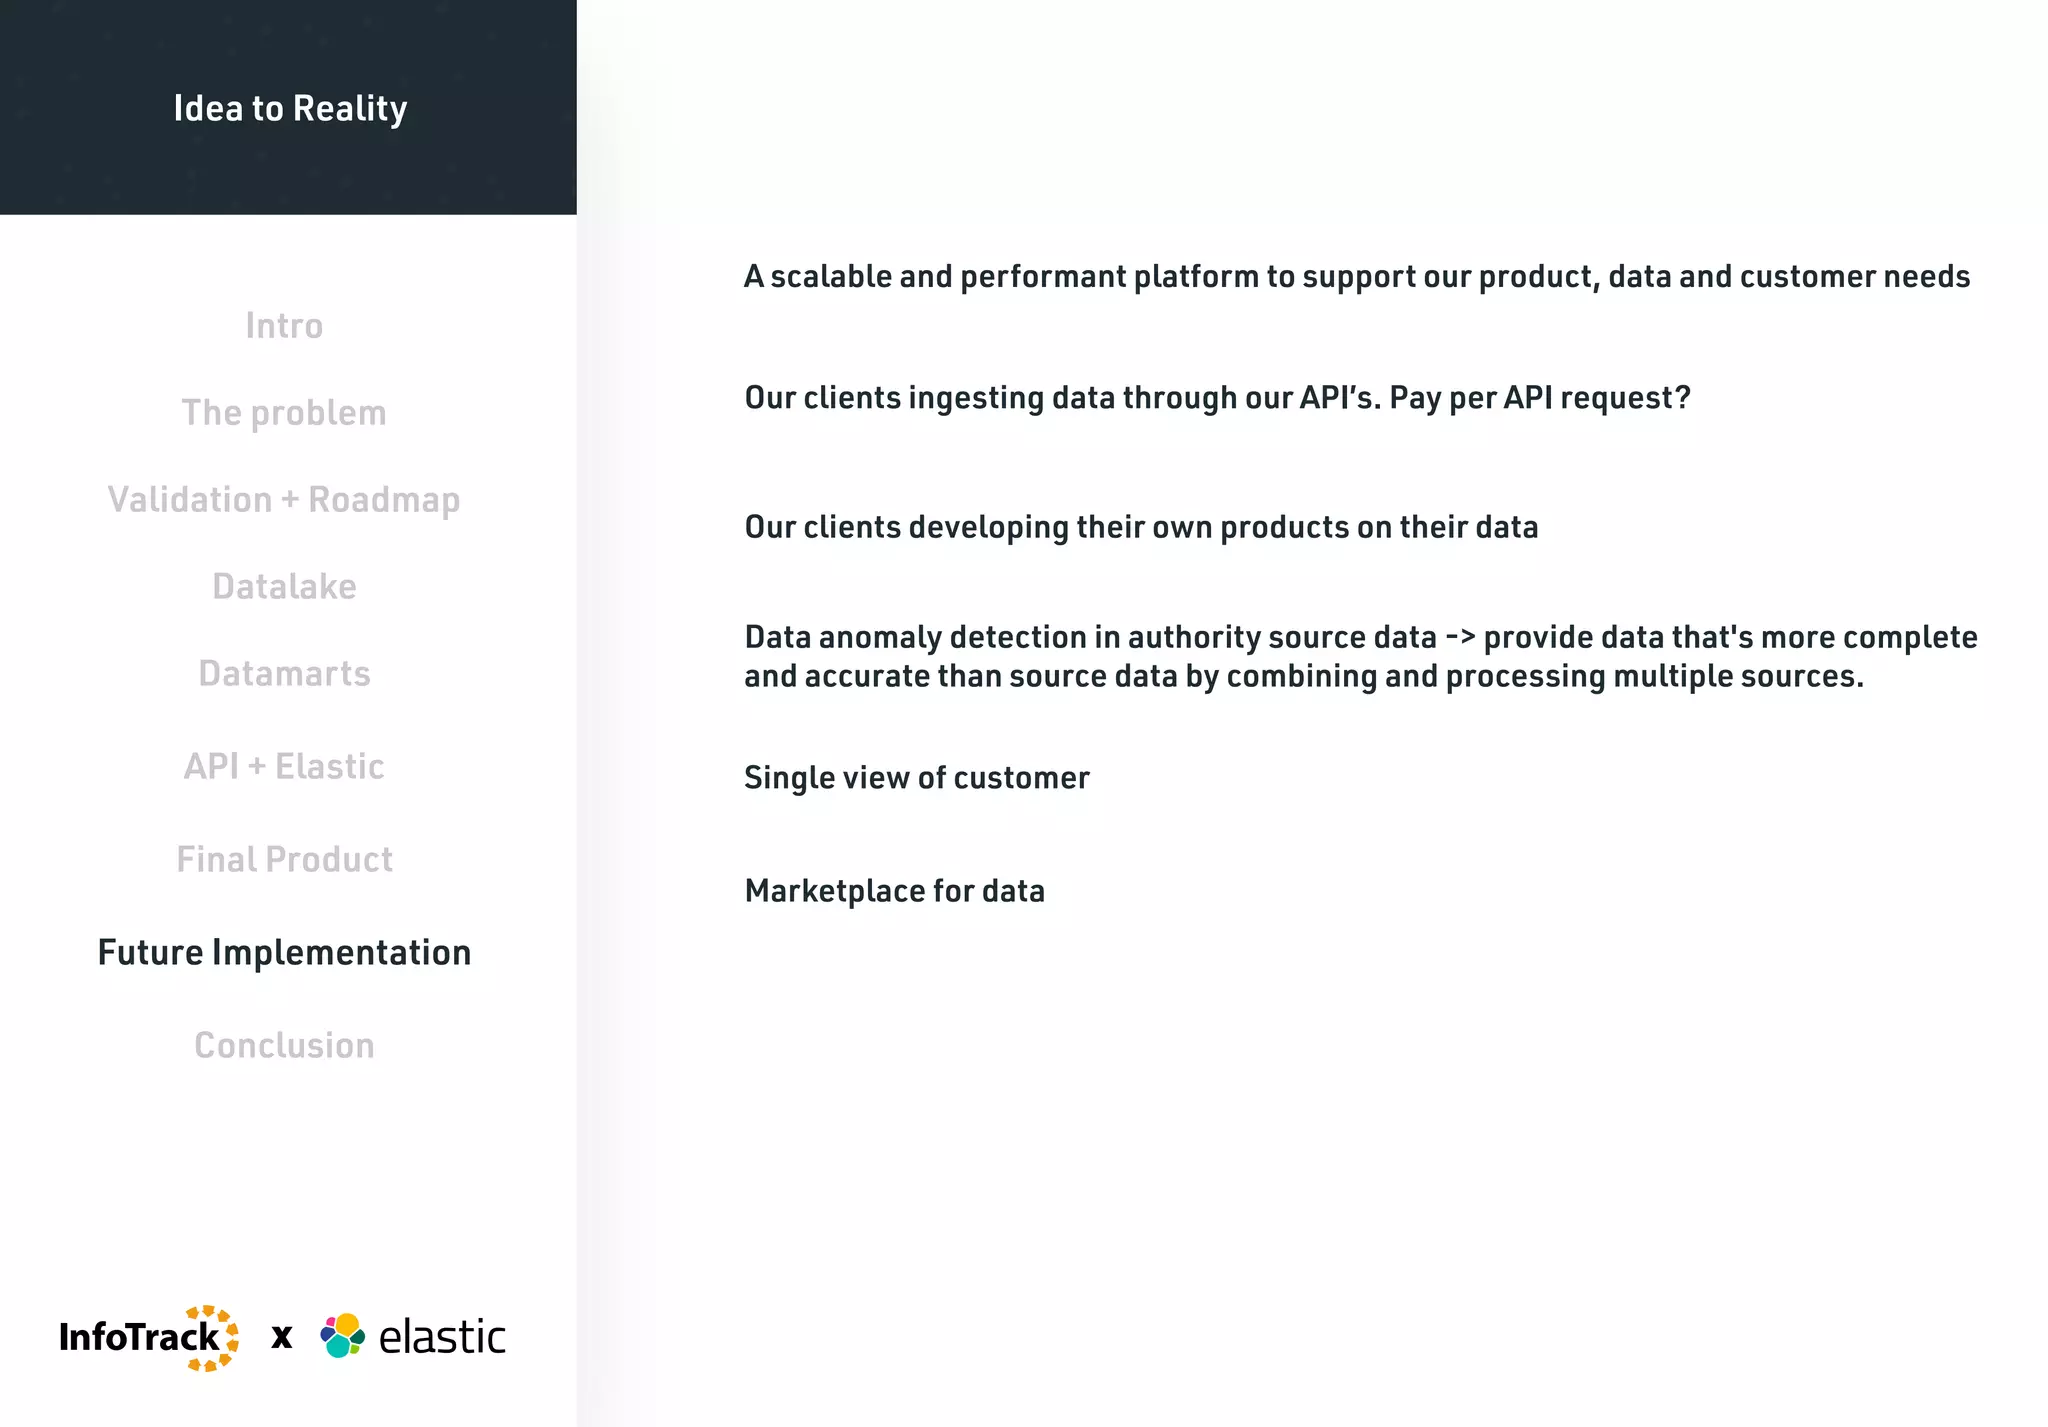Viewport: 2048px width, 1427px height.
Task: Click the Elastic logo icon
Action: pos(342,1336)
